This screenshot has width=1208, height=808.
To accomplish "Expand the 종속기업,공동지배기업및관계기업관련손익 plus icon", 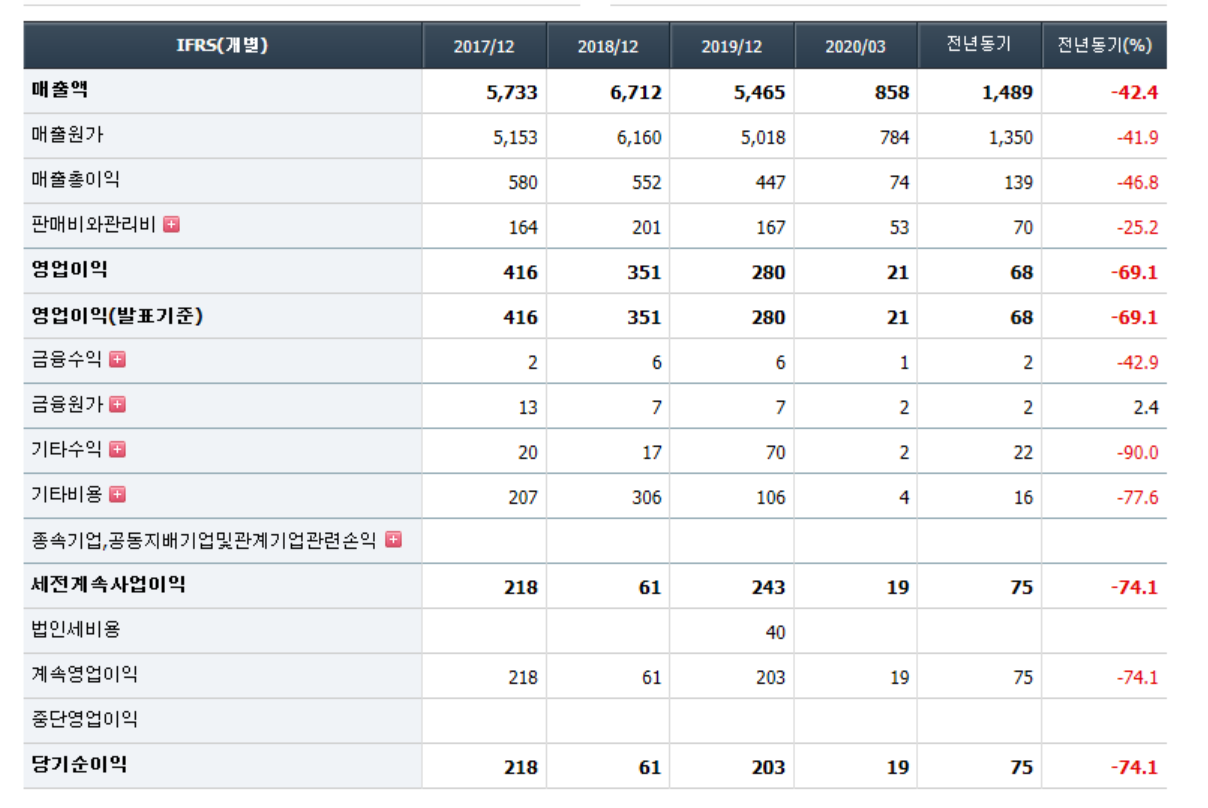I will [x=393, y=539].
